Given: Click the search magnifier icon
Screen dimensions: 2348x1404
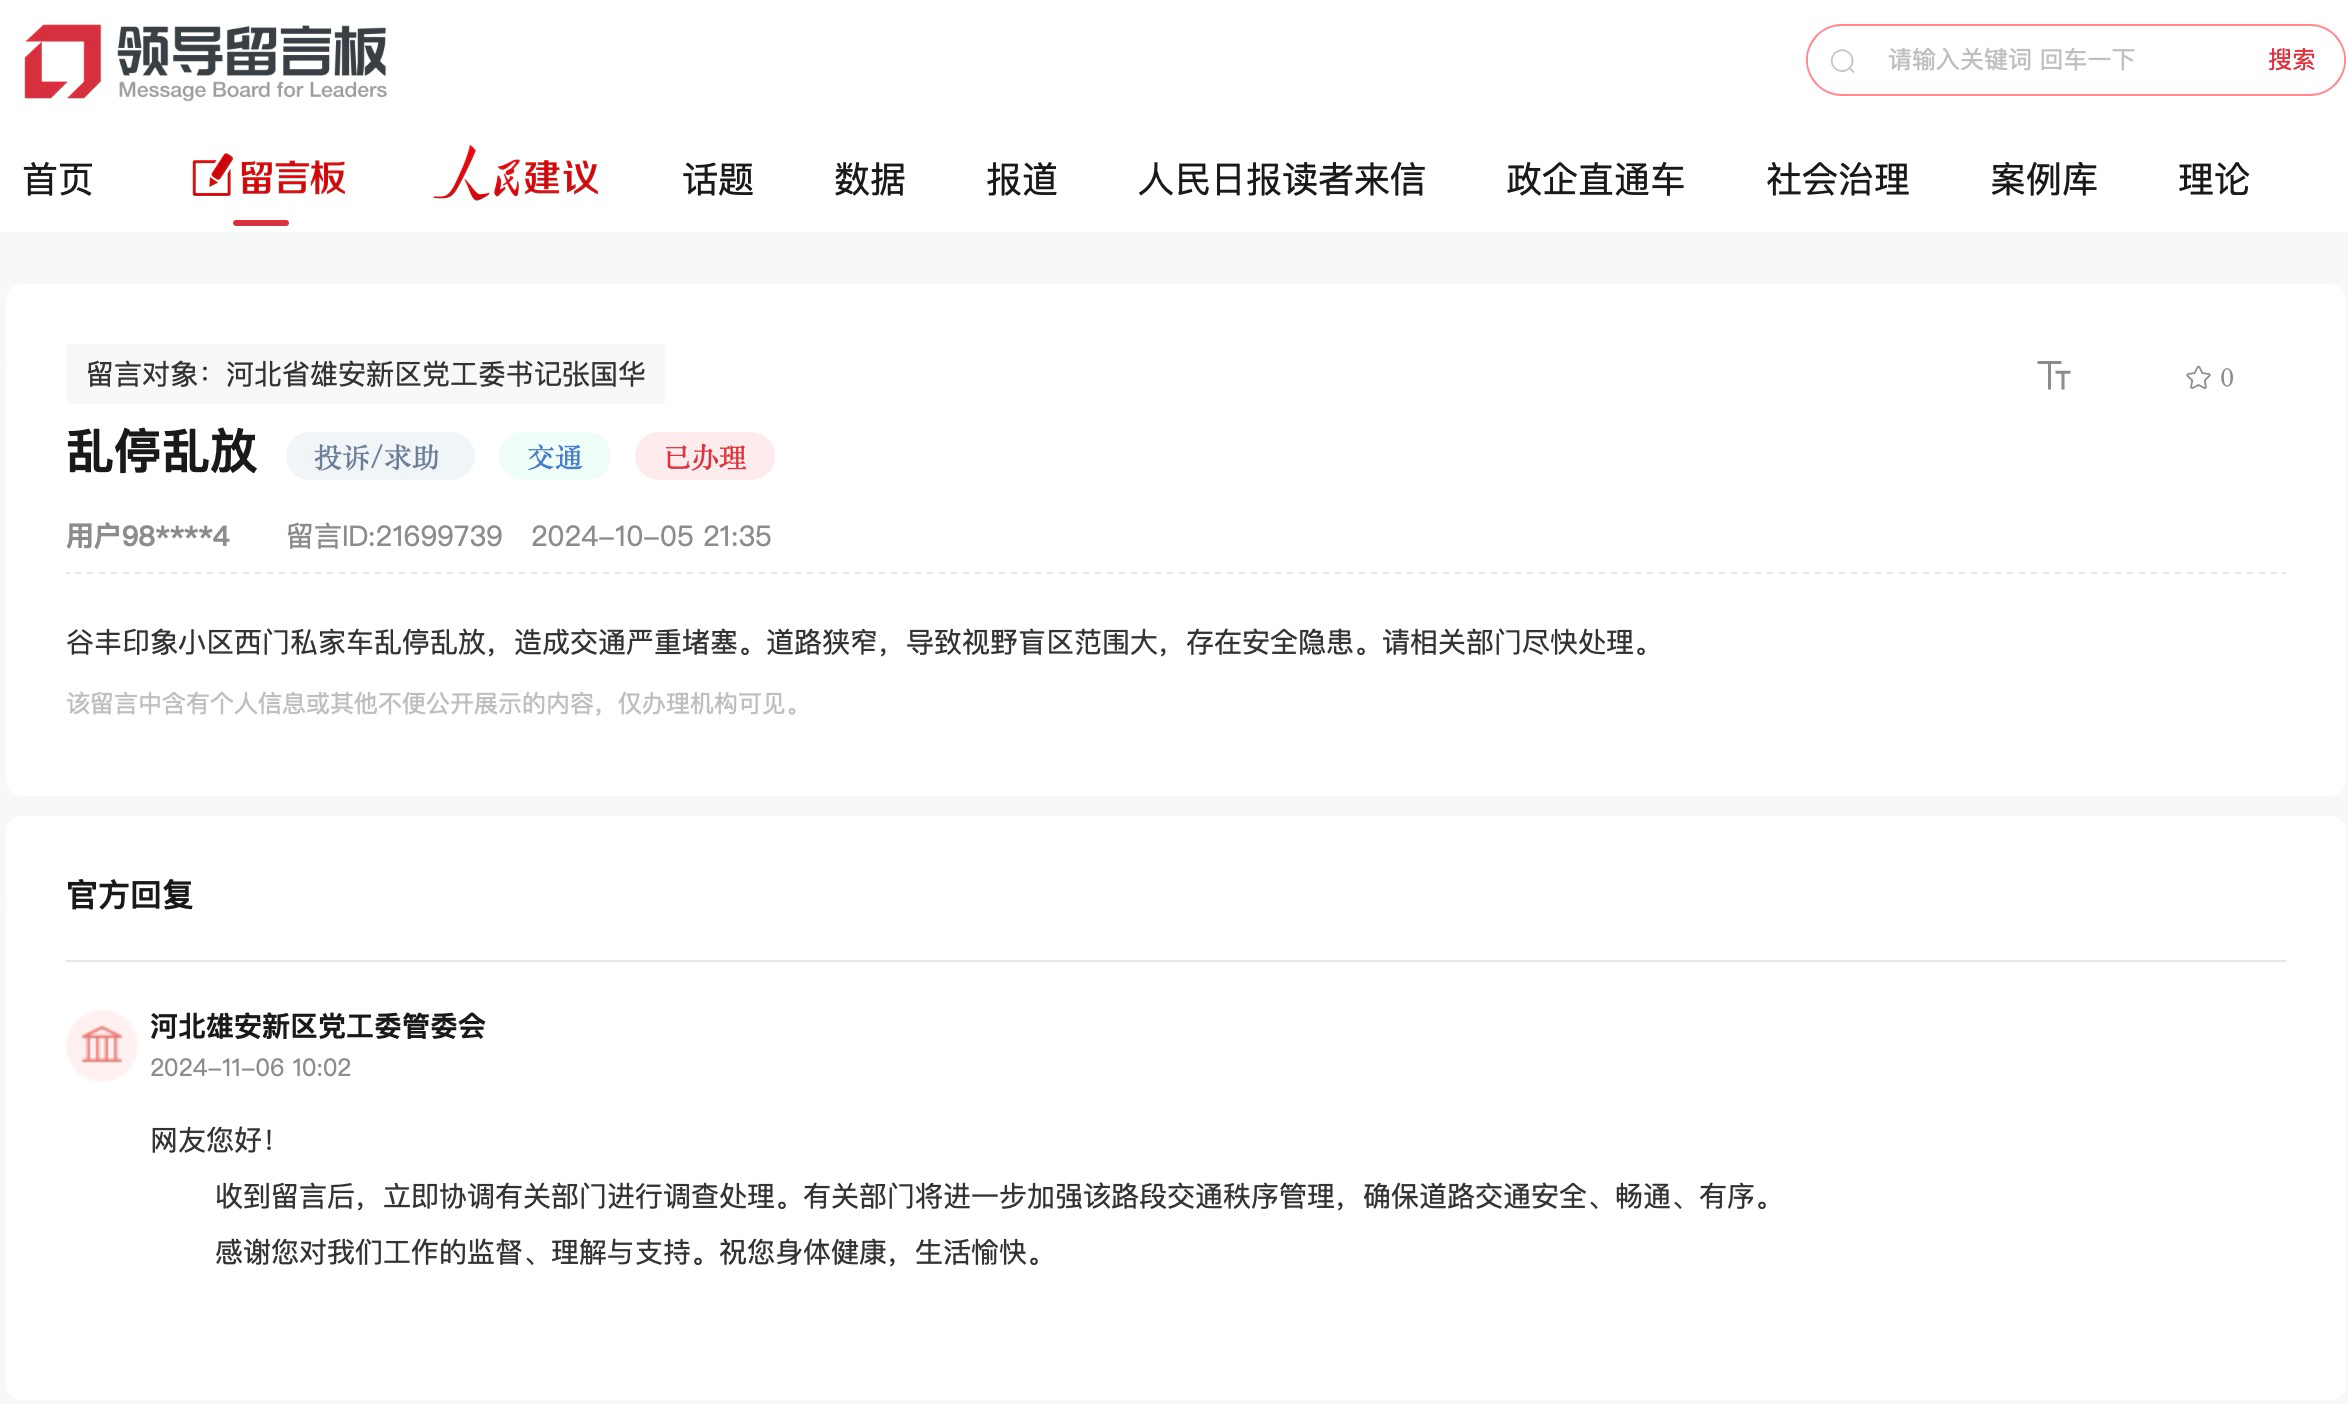Looking at the screenshot, I should (x=1842, y=62).
